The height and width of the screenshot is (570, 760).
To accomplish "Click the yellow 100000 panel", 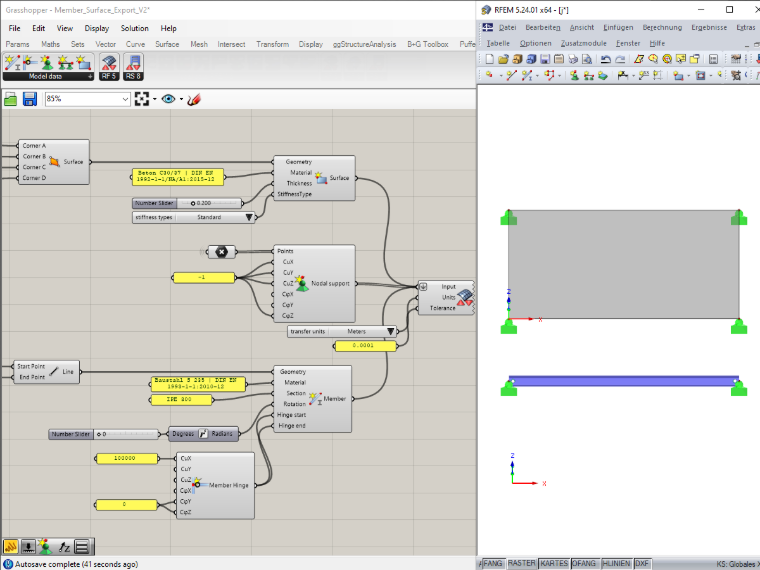I will coord(127,458).
